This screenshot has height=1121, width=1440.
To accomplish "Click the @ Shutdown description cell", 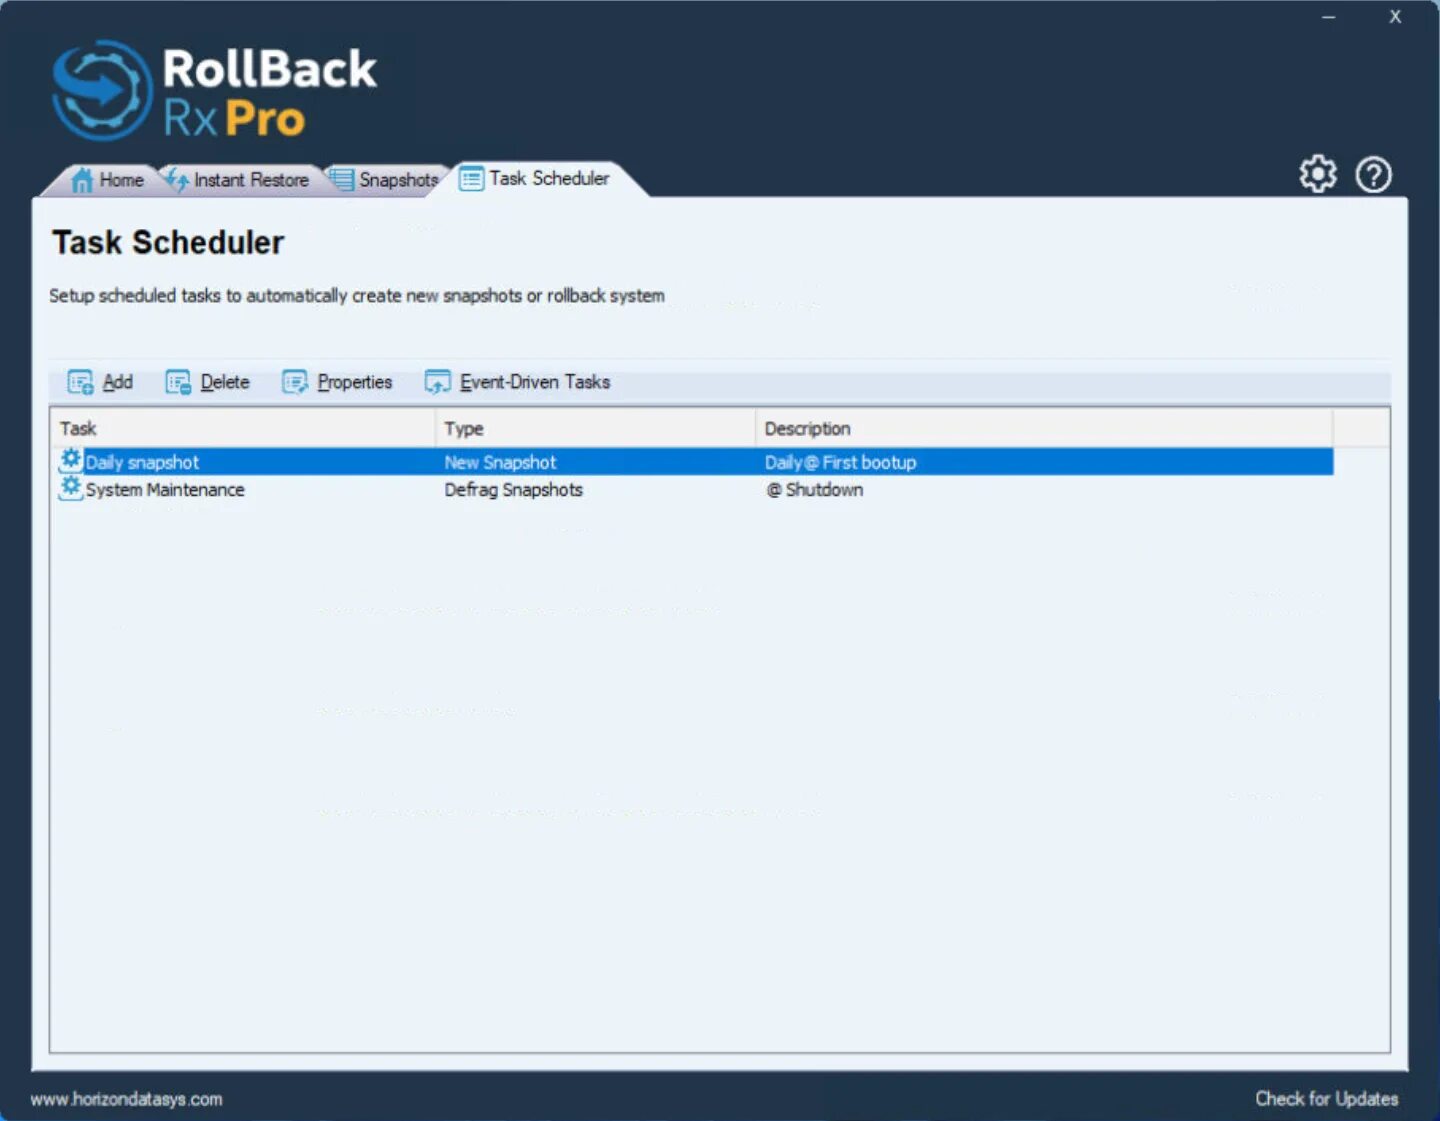I will click(814, 489).
